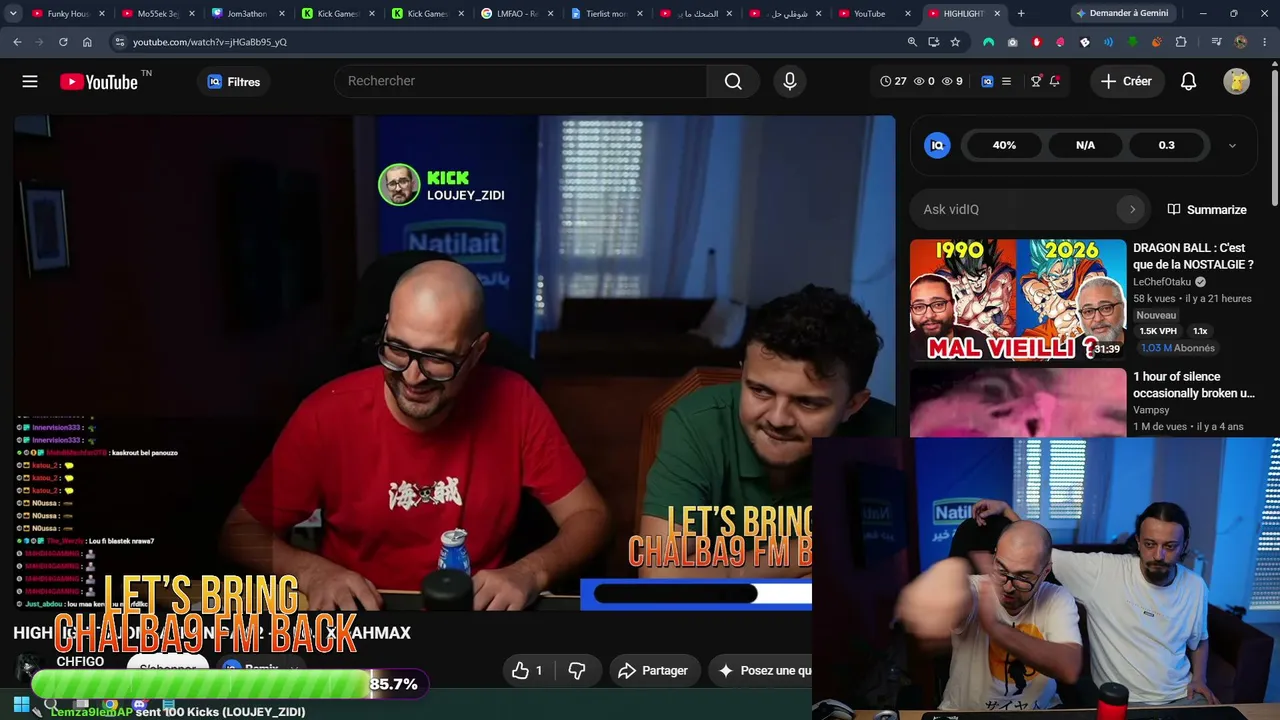Open DRAGON BALL nostalgie video thumbnail
This screenshot has width=1280, height=720.
(x=1018, y=299)
